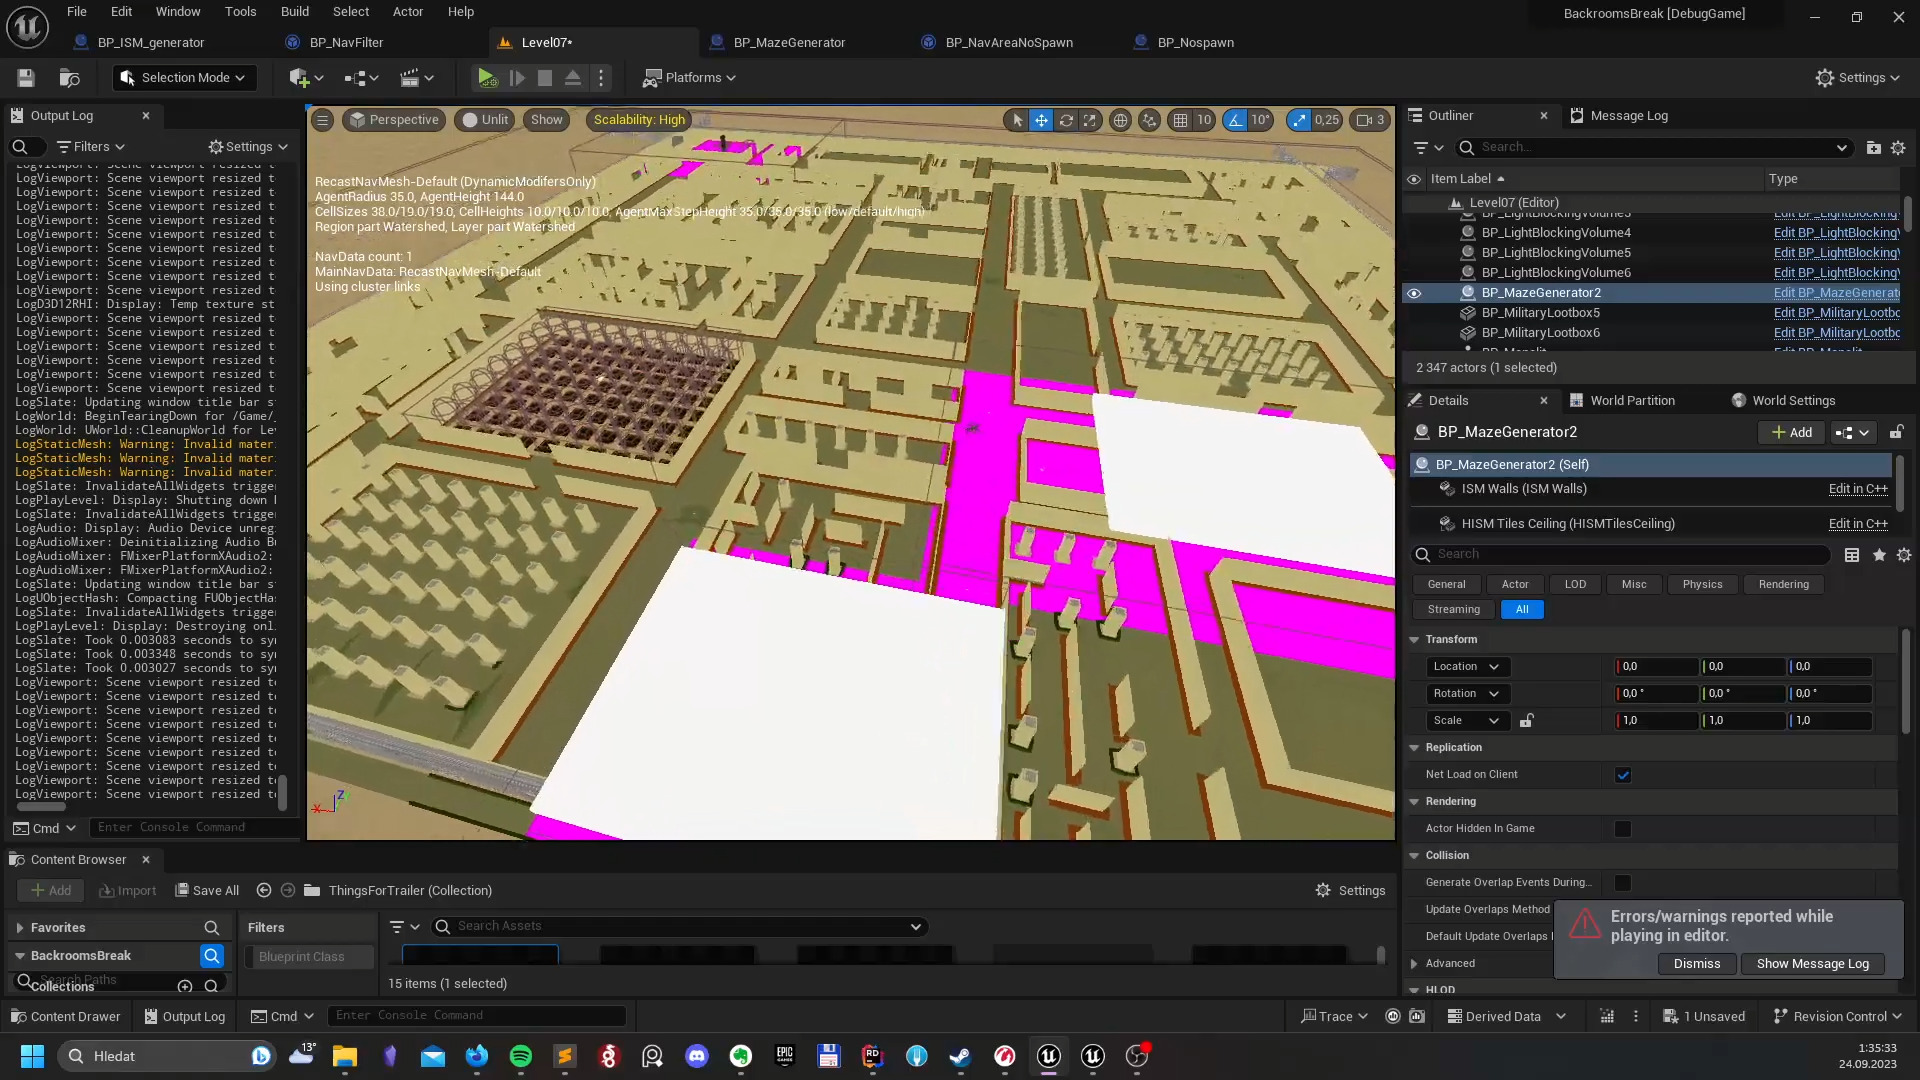
Task: Select the rotate gizmo tool in viewport
Action: (x=1066, y=120)
